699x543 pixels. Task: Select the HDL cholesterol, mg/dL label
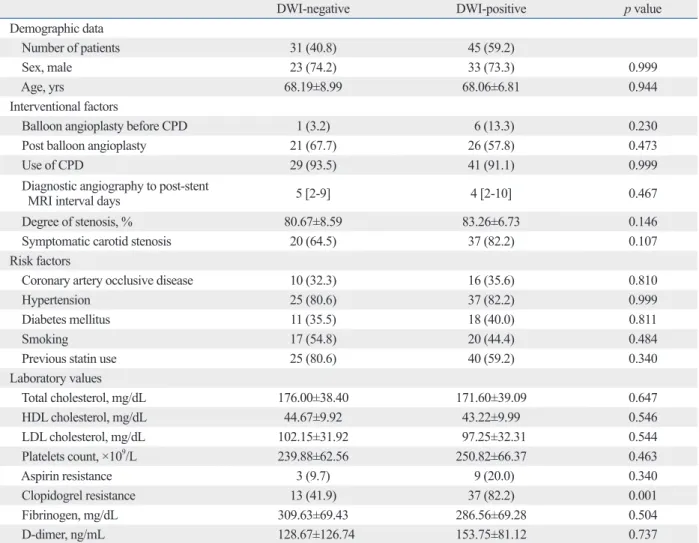84,417
